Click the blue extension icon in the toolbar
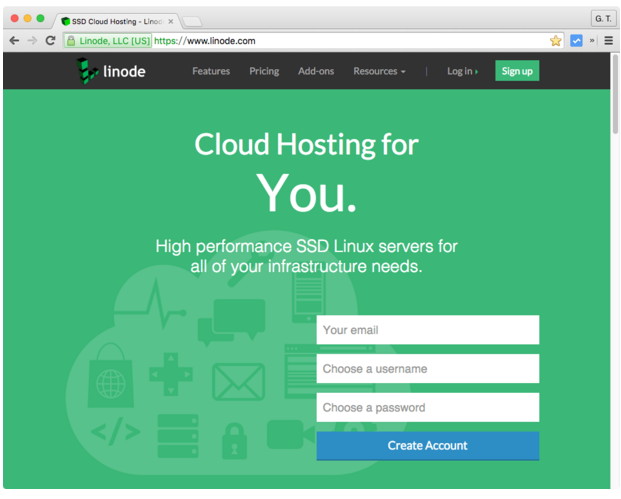The width and height of the screenshot is (621, 499). [576, 41]
